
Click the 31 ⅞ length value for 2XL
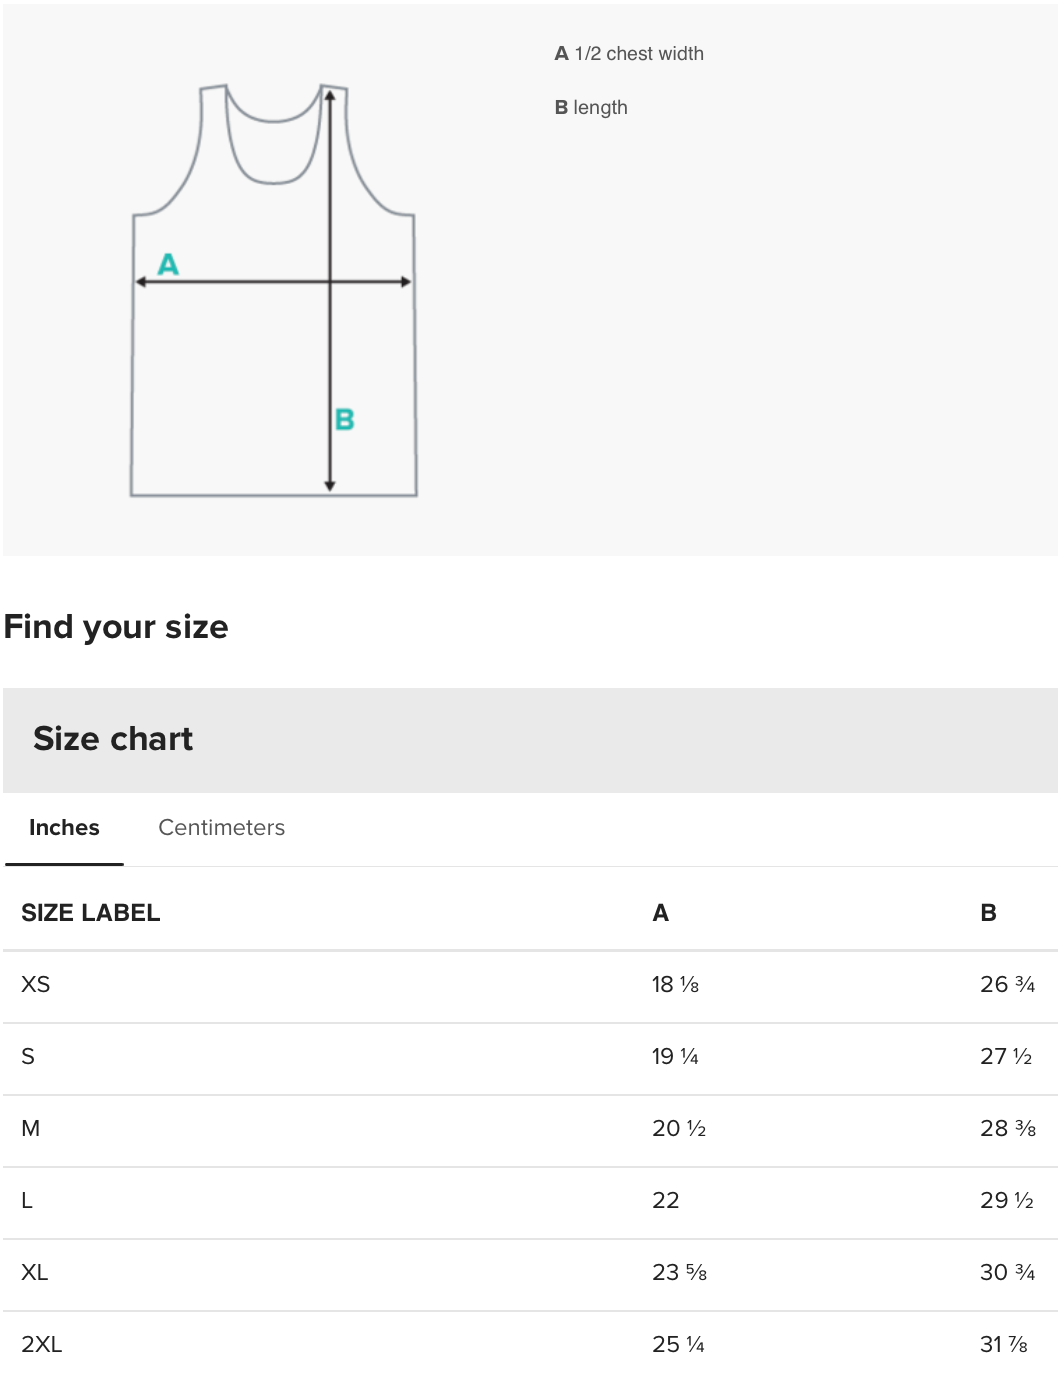pos(1004,1344)
